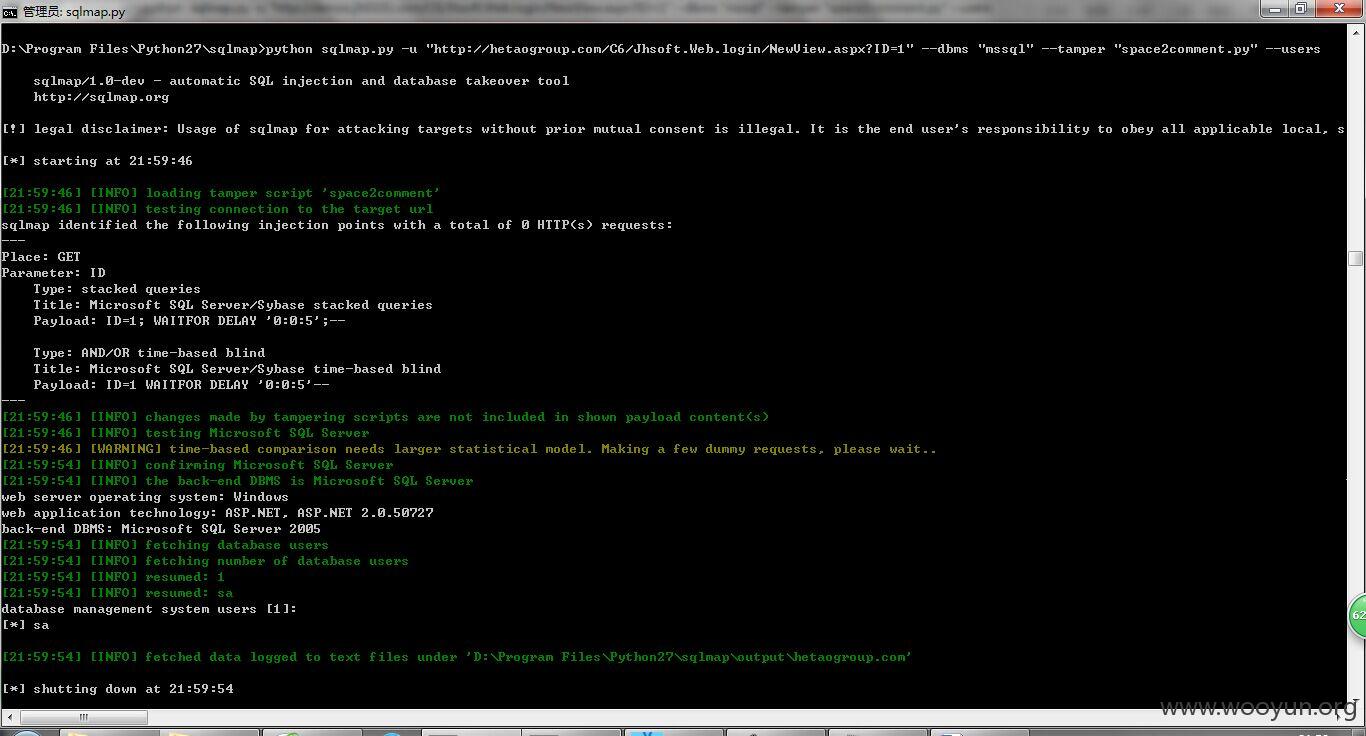The height and width of the screenshot is (736, 1366).
Task: Click '[INFO] testing Microsoft SQL Server' line
Action: [x=185, y=433]
